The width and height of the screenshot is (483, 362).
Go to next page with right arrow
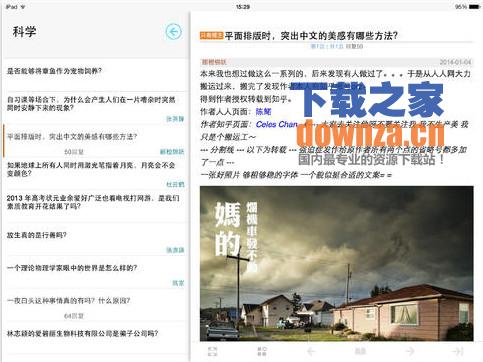[410, 351]
